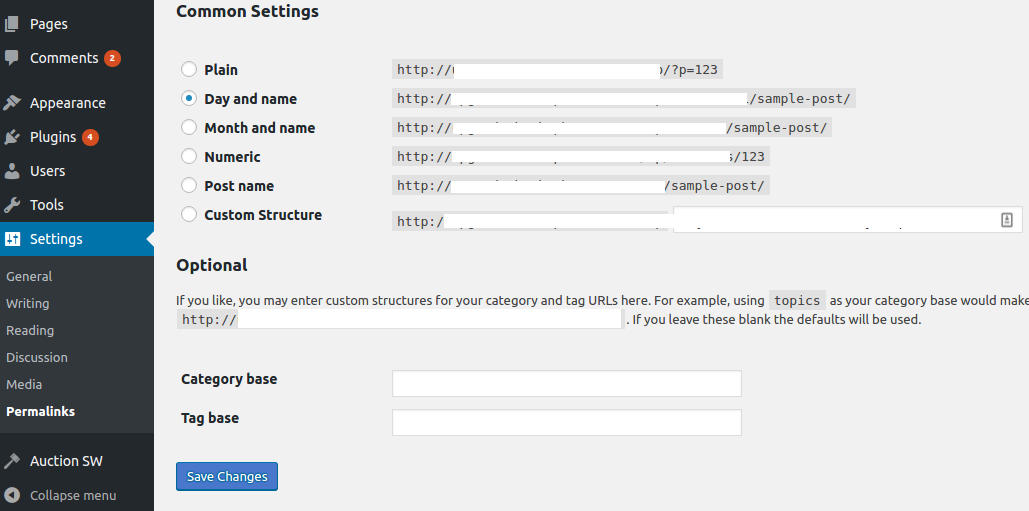
Task: Open the Media settings submenu item
Action: tap(24, 384)
